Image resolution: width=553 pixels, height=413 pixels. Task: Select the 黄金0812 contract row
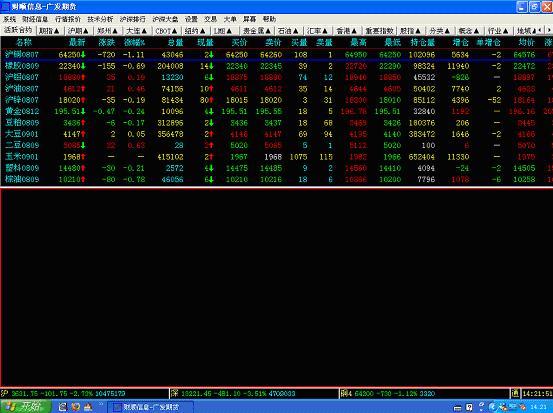coord(276,111)
